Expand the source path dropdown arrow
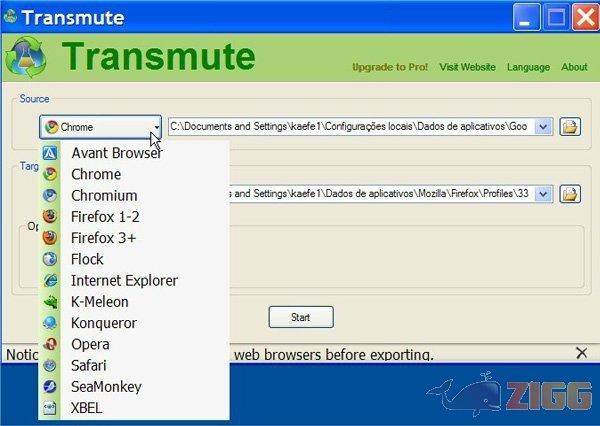 coord(543,127)
